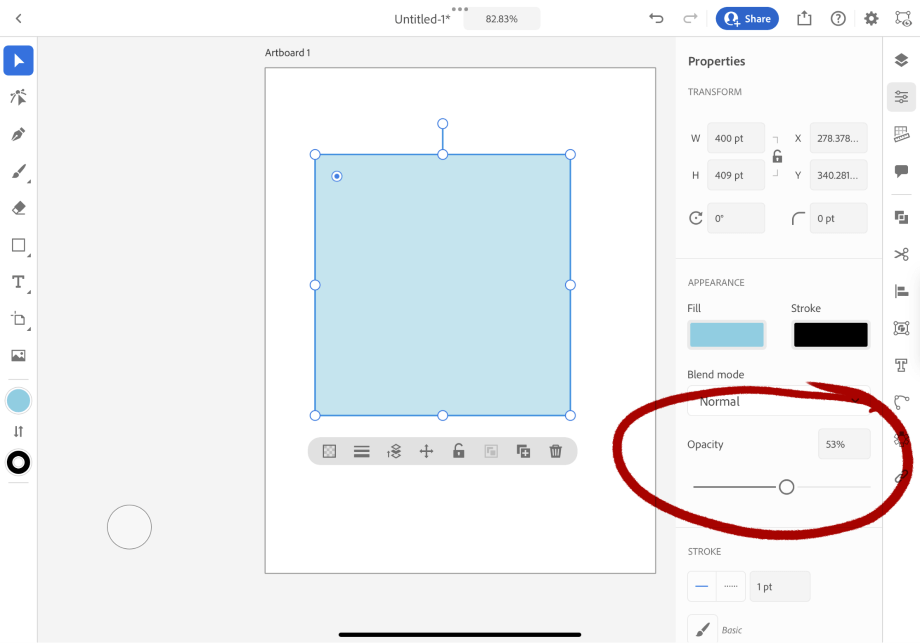This screenshot has height=643, width=920.
Task: Click the Share button
Action: 747,19
